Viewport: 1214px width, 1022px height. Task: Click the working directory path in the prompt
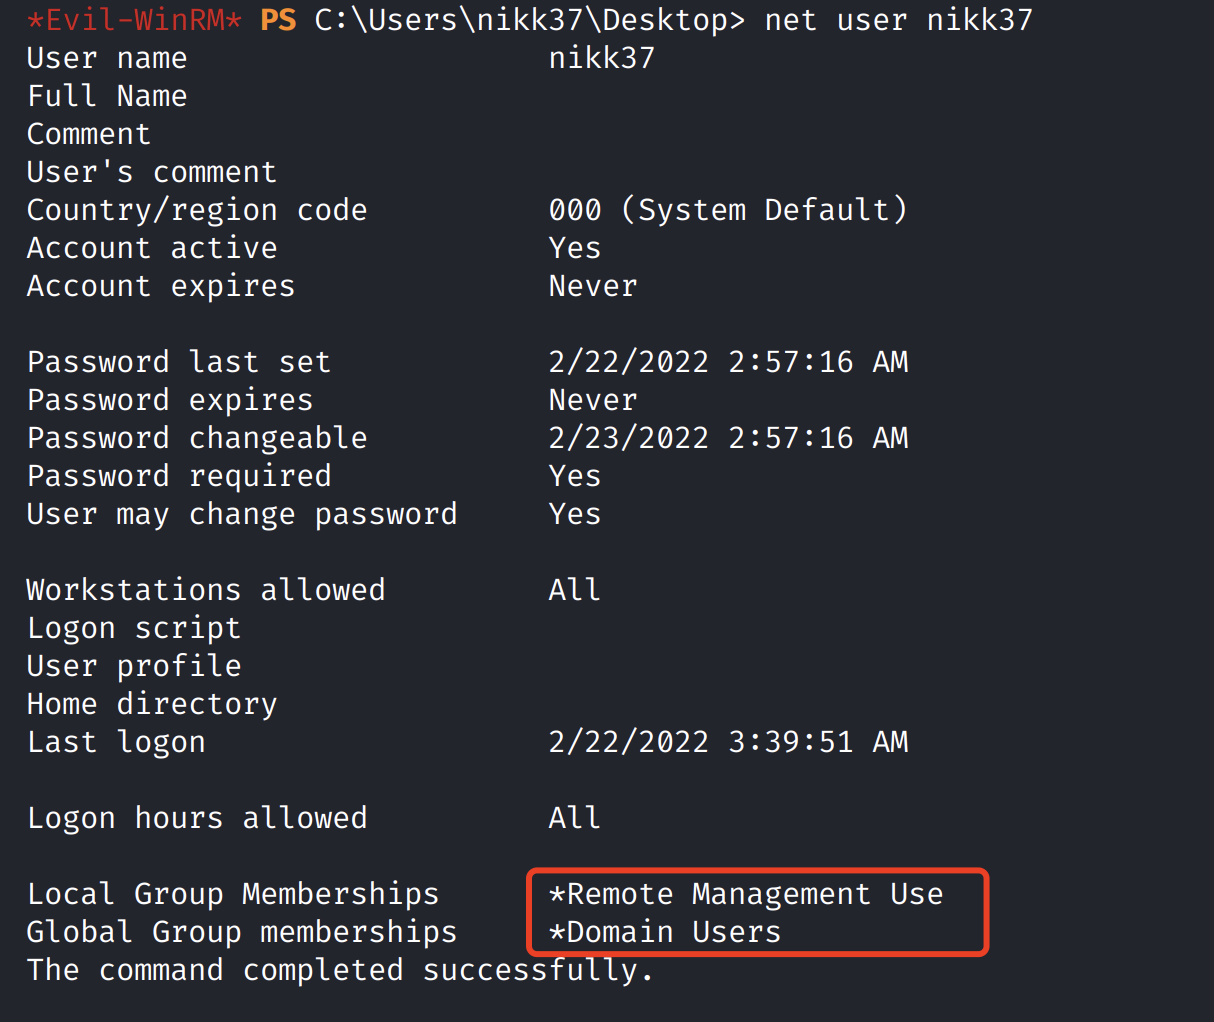click(x=529, y=20)
